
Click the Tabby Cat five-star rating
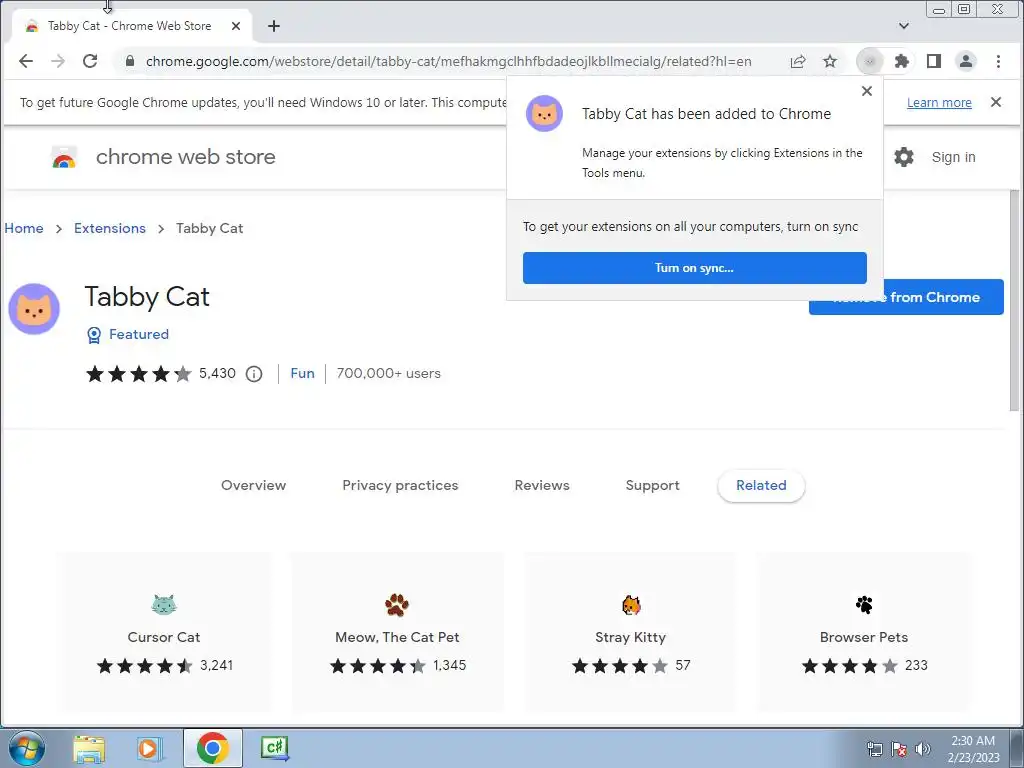138,374
